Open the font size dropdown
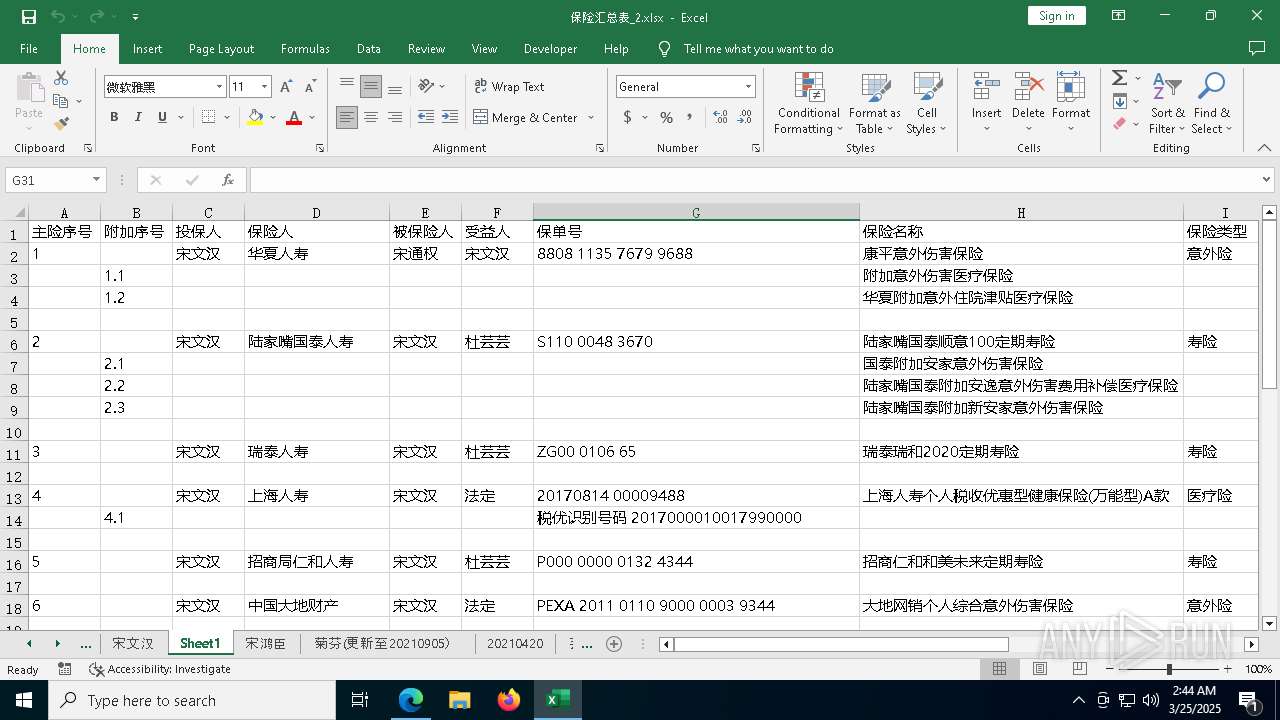The image size is (1280, 720). pos(264,87)
